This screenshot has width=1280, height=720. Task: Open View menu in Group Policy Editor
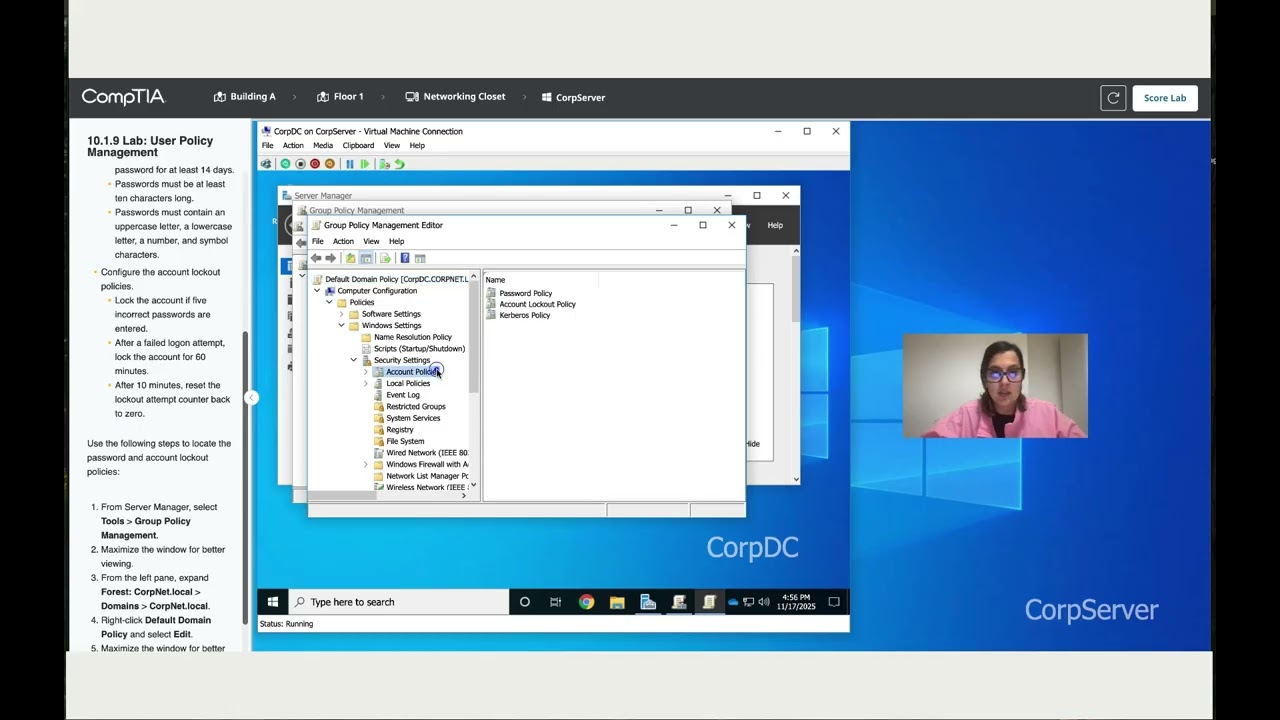point(371,241)
